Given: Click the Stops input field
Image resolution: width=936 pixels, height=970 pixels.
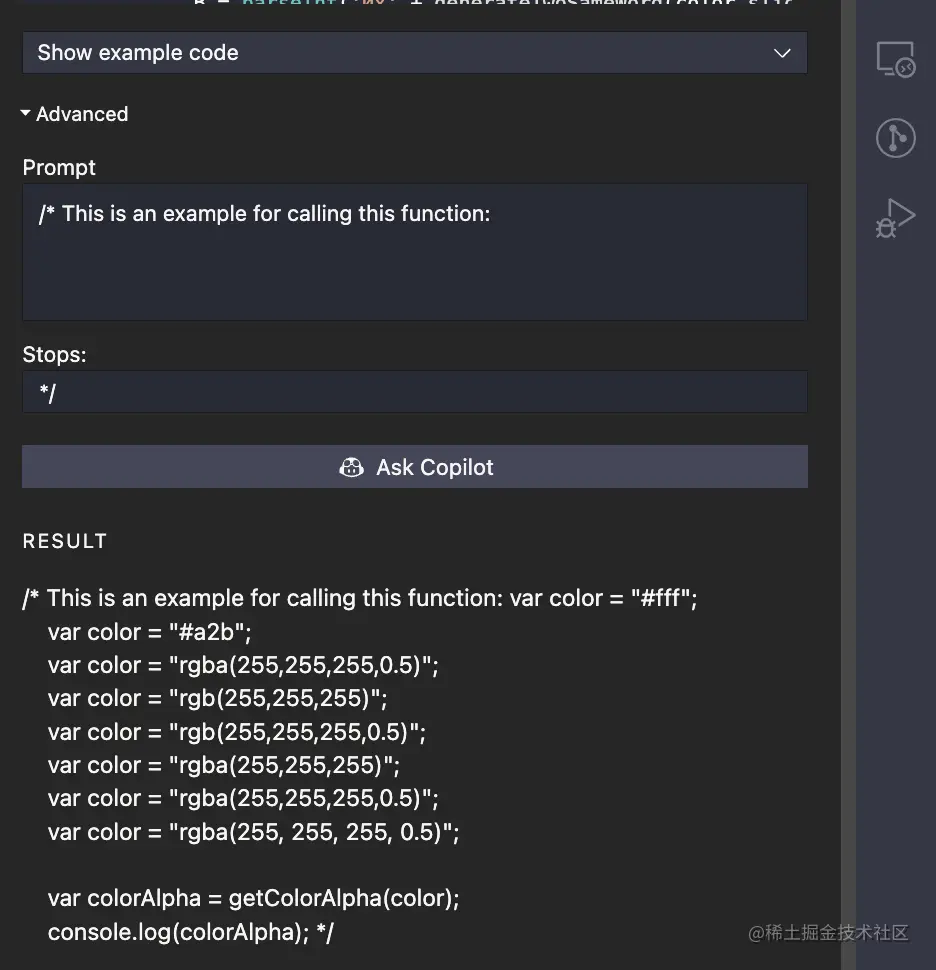Looking at the screenshot, I should tap(414, 392).
